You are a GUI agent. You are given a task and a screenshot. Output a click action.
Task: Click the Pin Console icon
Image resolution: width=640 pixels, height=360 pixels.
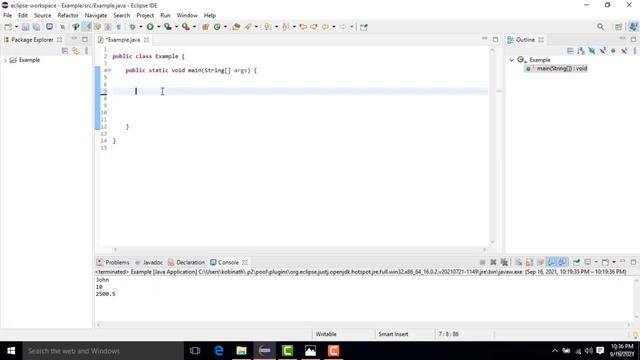pos(576,262)
